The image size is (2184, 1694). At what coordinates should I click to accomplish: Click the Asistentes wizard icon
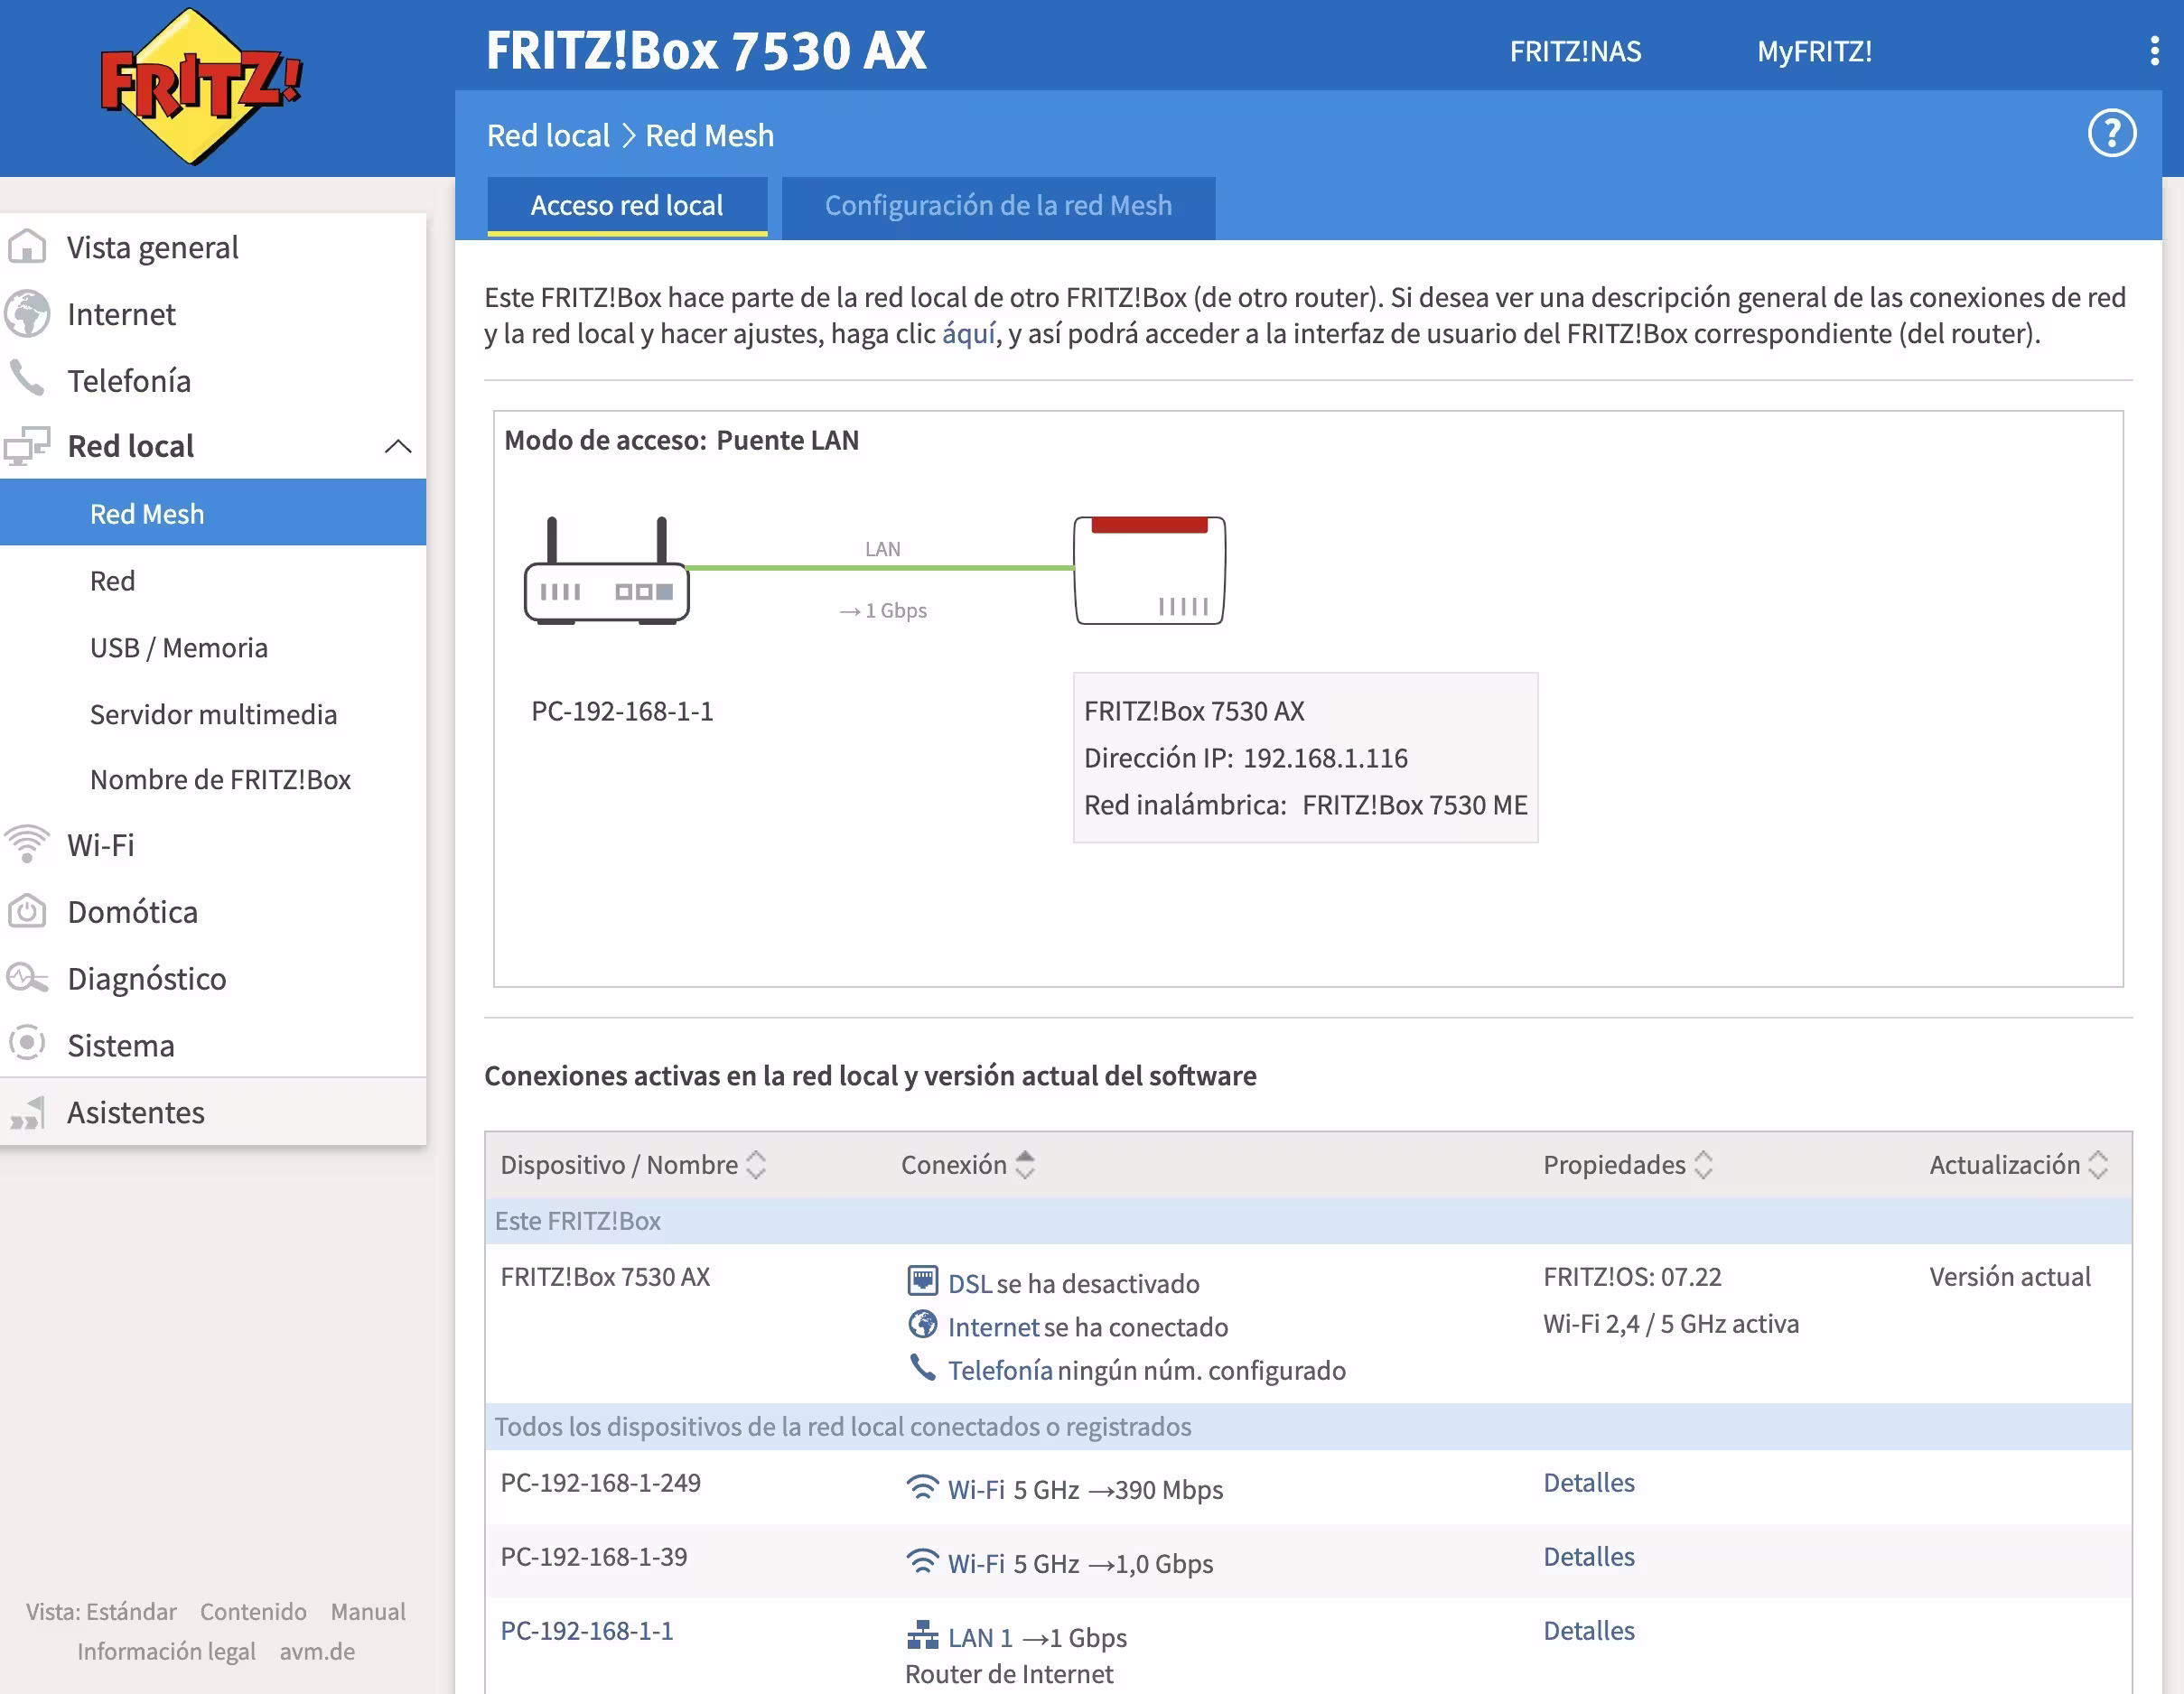coord(27,1112)
